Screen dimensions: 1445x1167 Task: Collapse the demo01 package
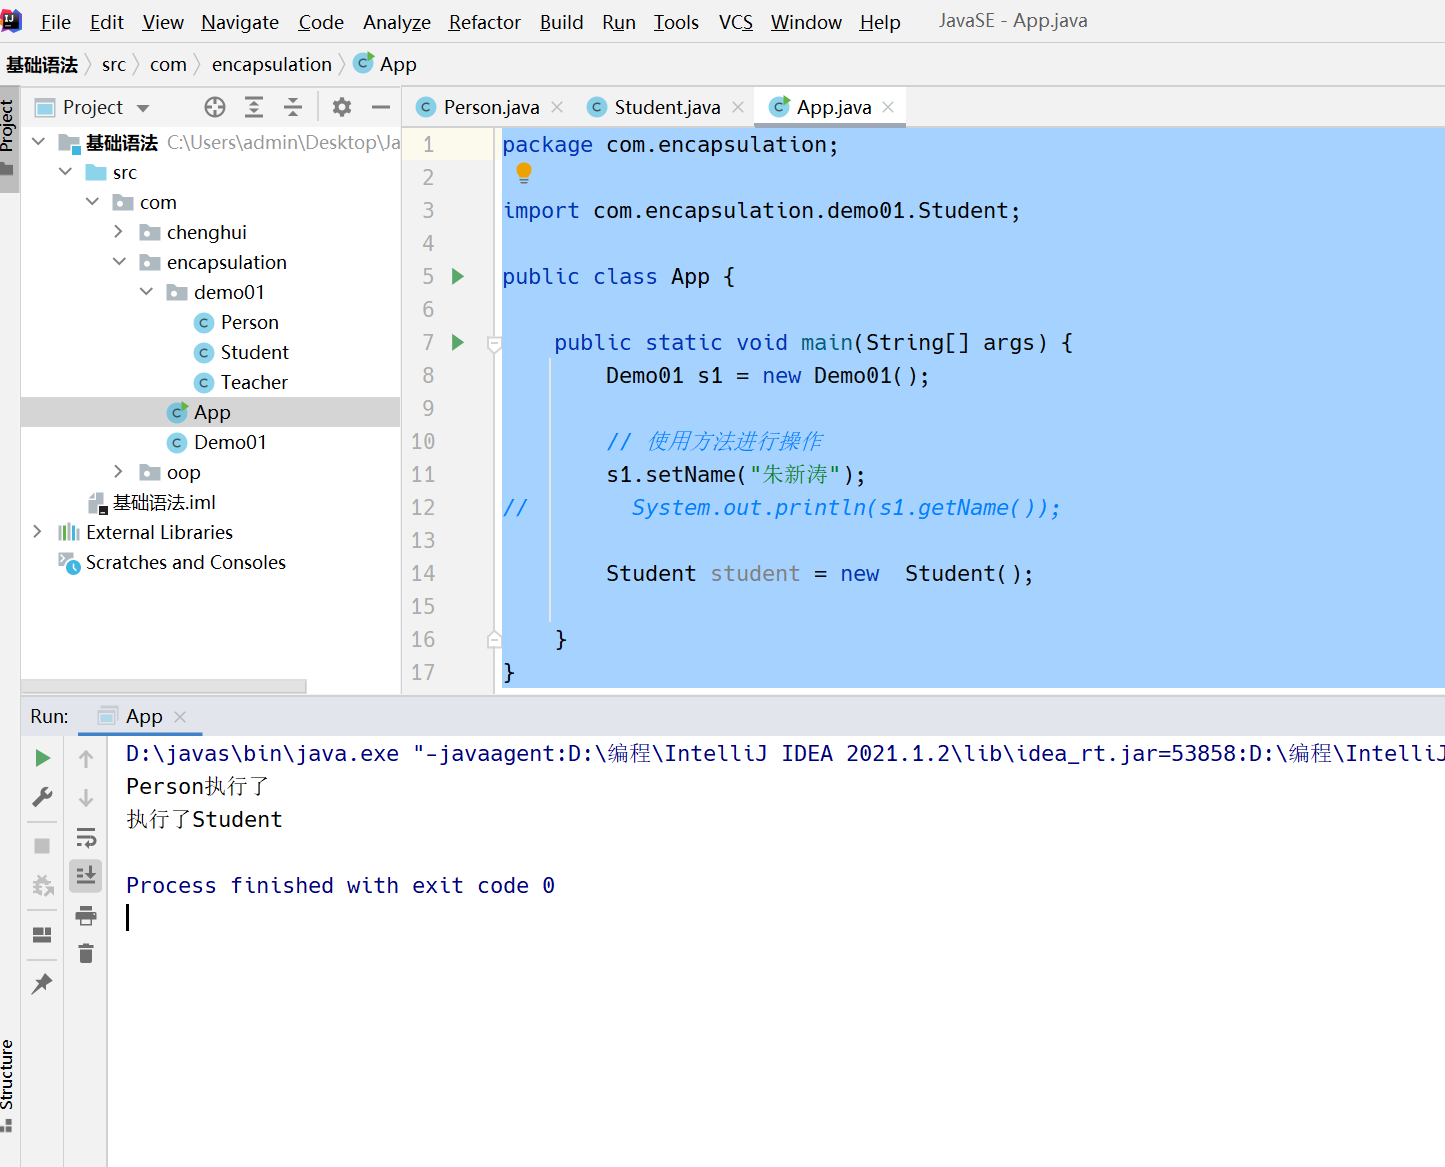tap(146, 292)
